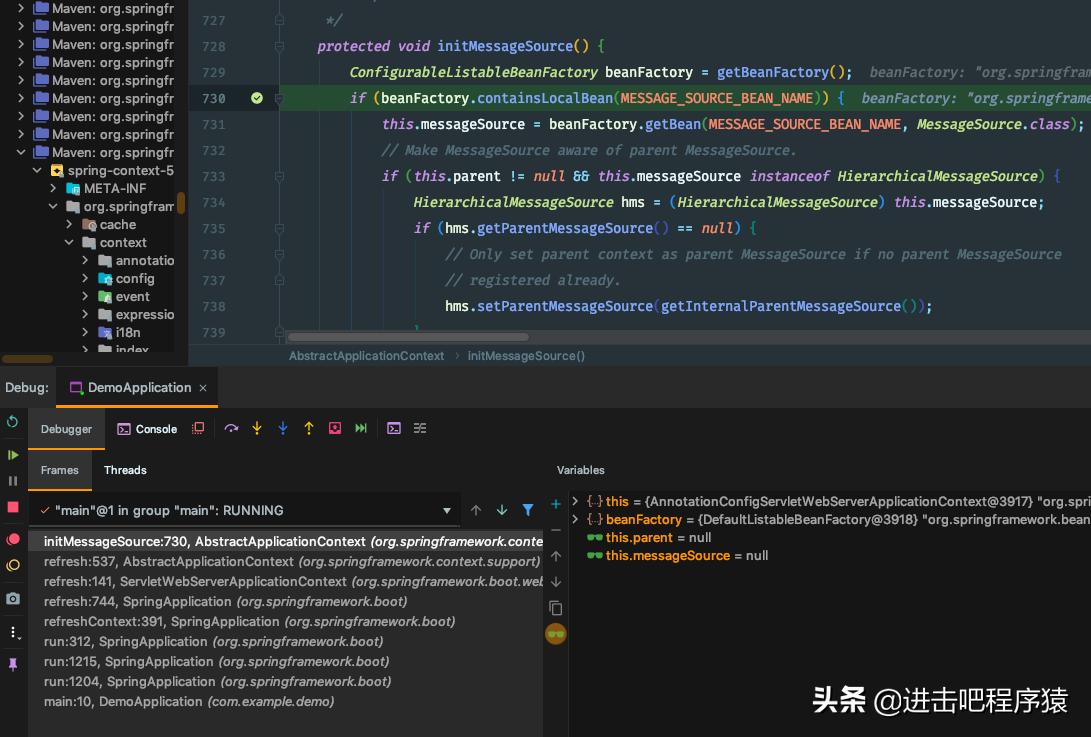
Task: Click the Step Over debug icon
Action: [231, 428]
